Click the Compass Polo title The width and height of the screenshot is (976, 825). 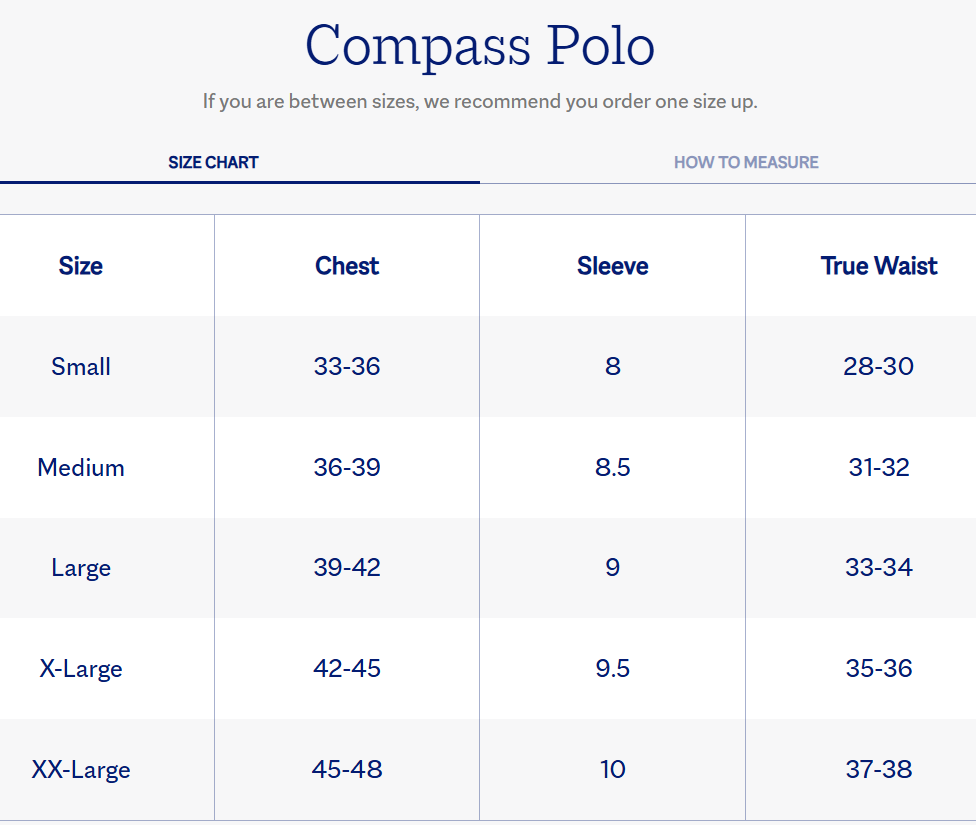(480, 45)
